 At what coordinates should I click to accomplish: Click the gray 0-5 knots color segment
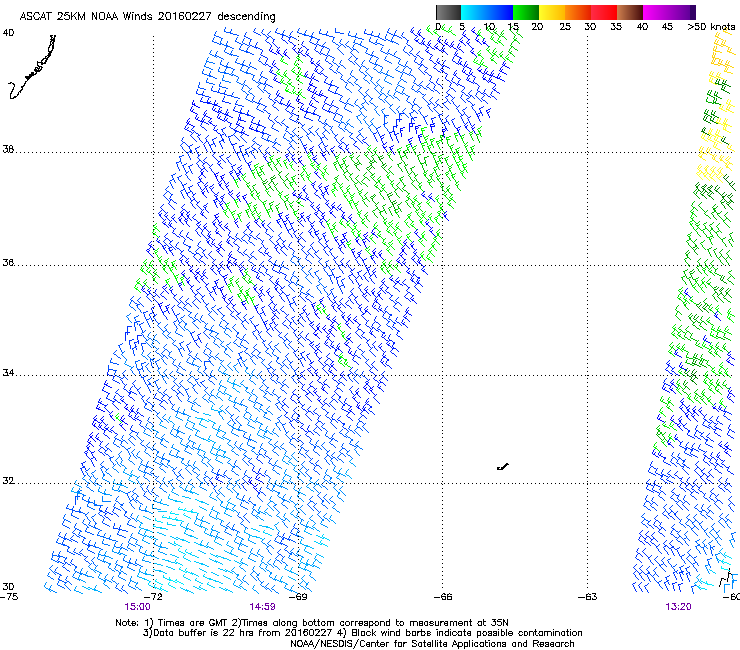(x=448, y=12)
